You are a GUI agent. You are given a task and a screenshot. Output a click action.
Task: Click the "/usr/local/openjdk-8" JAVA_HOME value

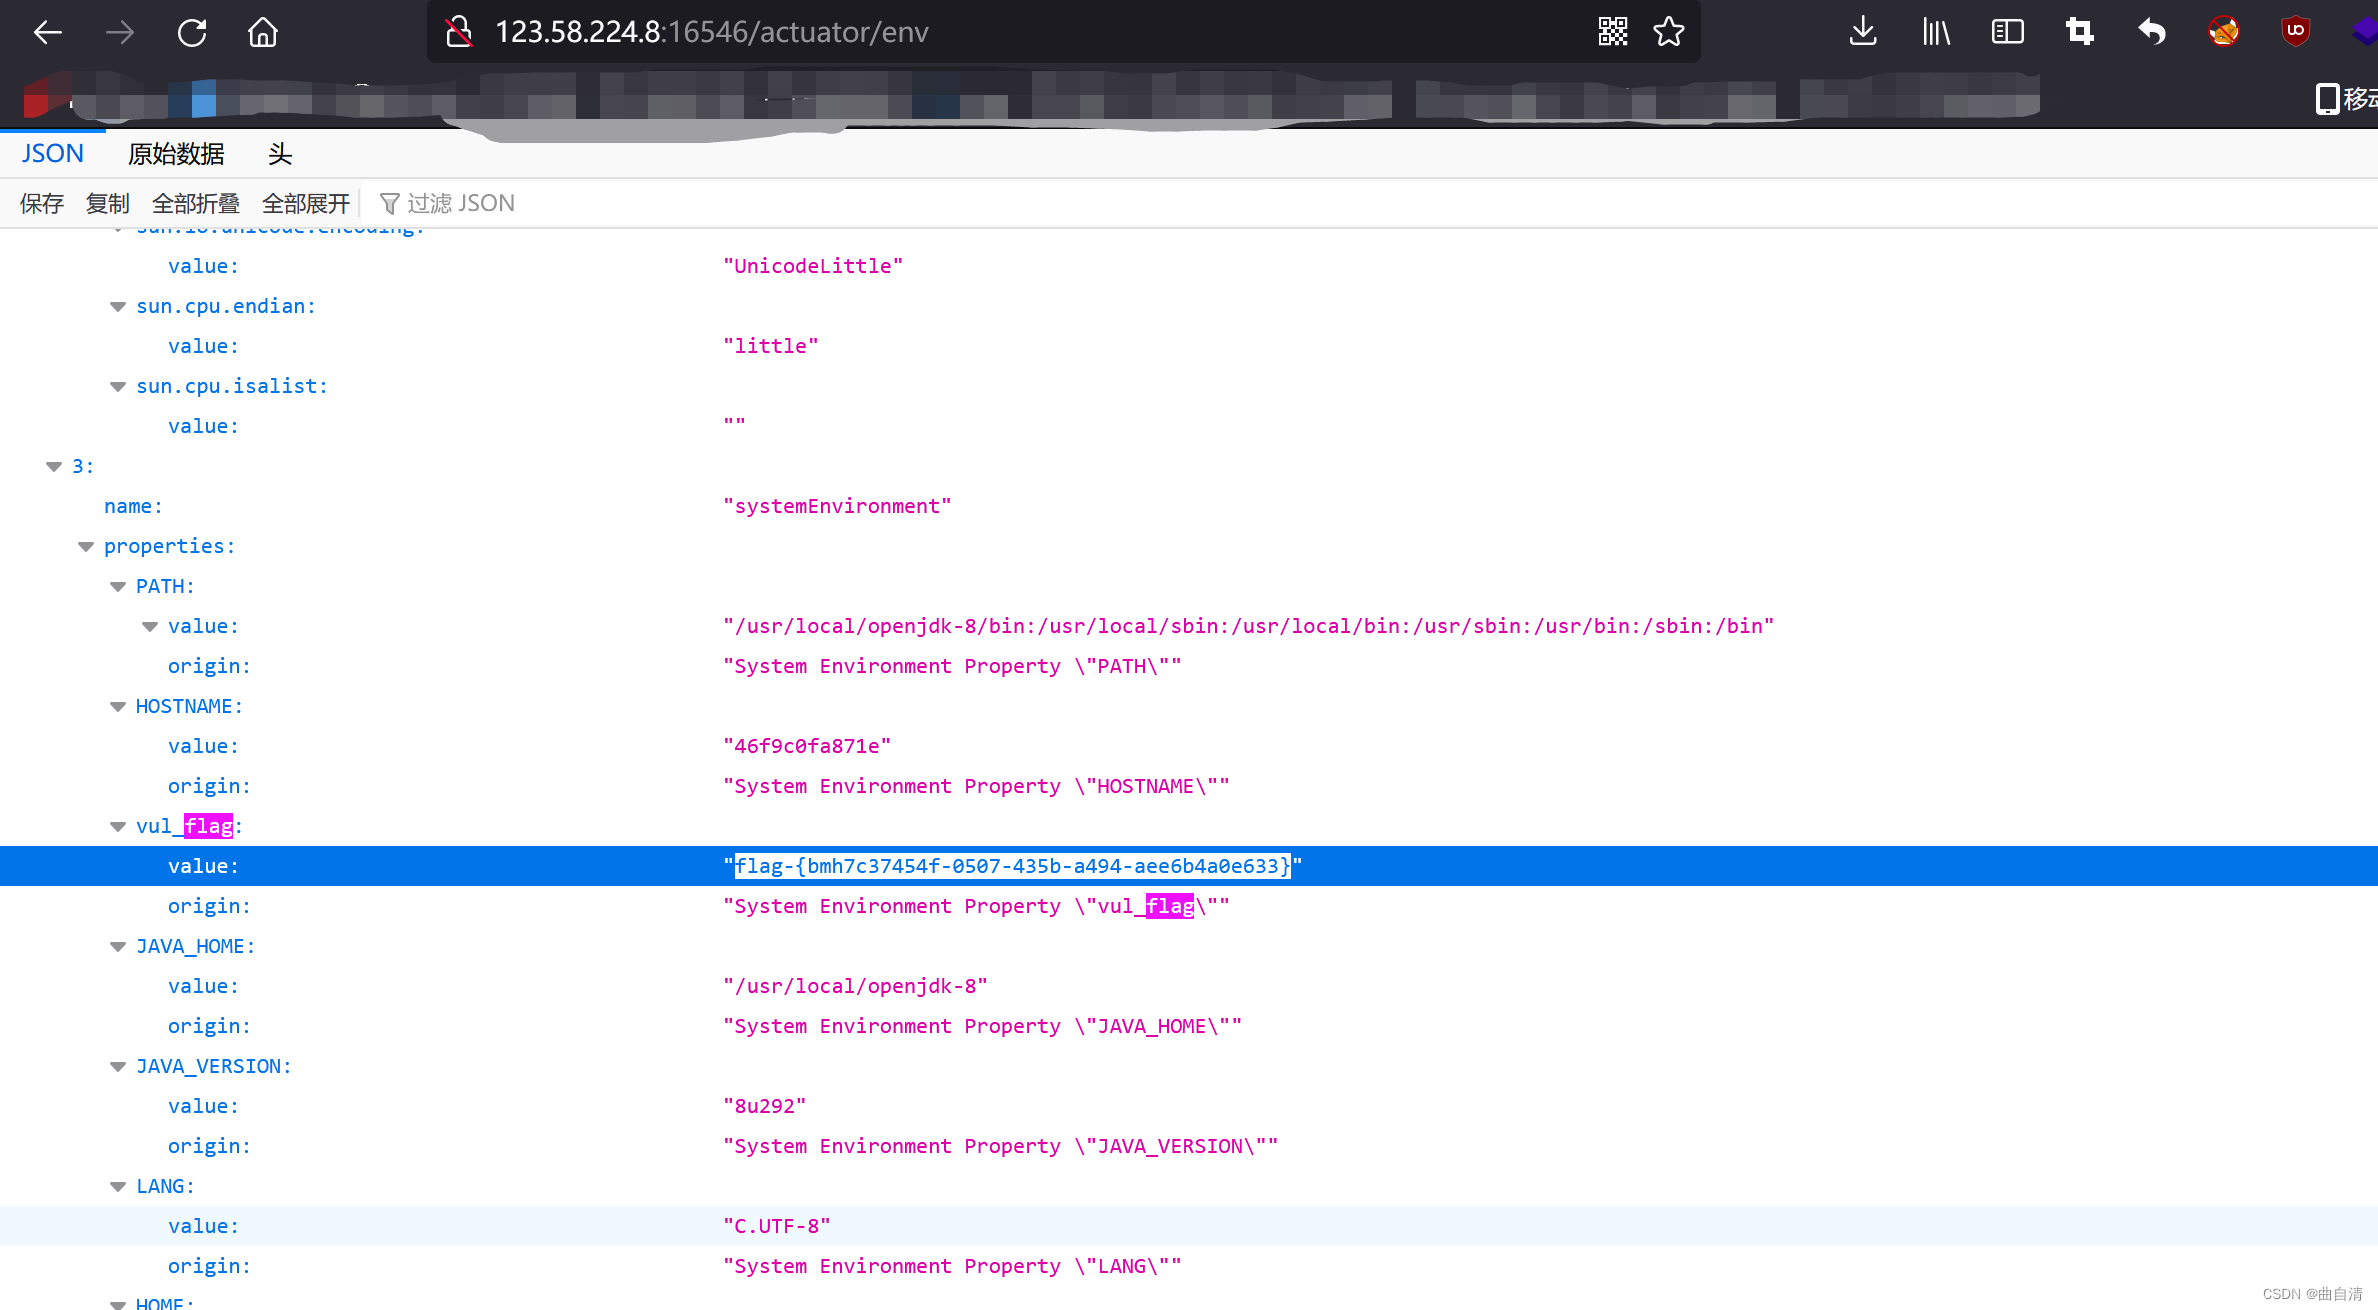pos(855,986)
